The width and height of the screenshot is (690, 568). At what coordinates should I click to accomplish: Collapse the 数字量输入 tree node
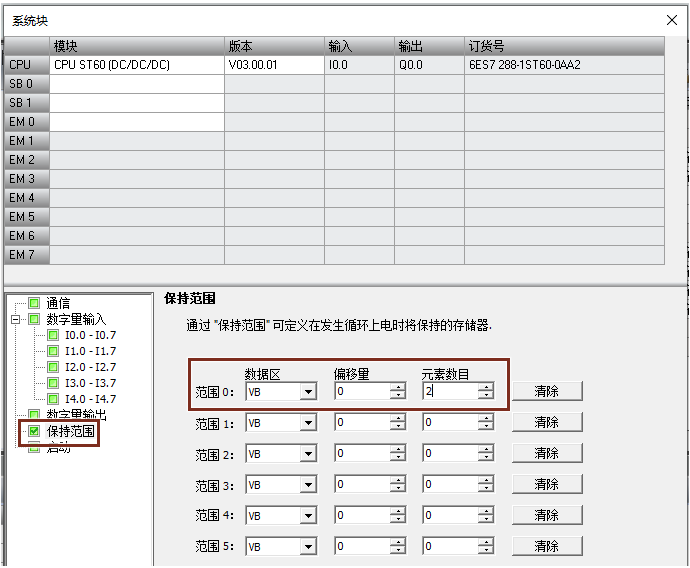click(15, 319)
